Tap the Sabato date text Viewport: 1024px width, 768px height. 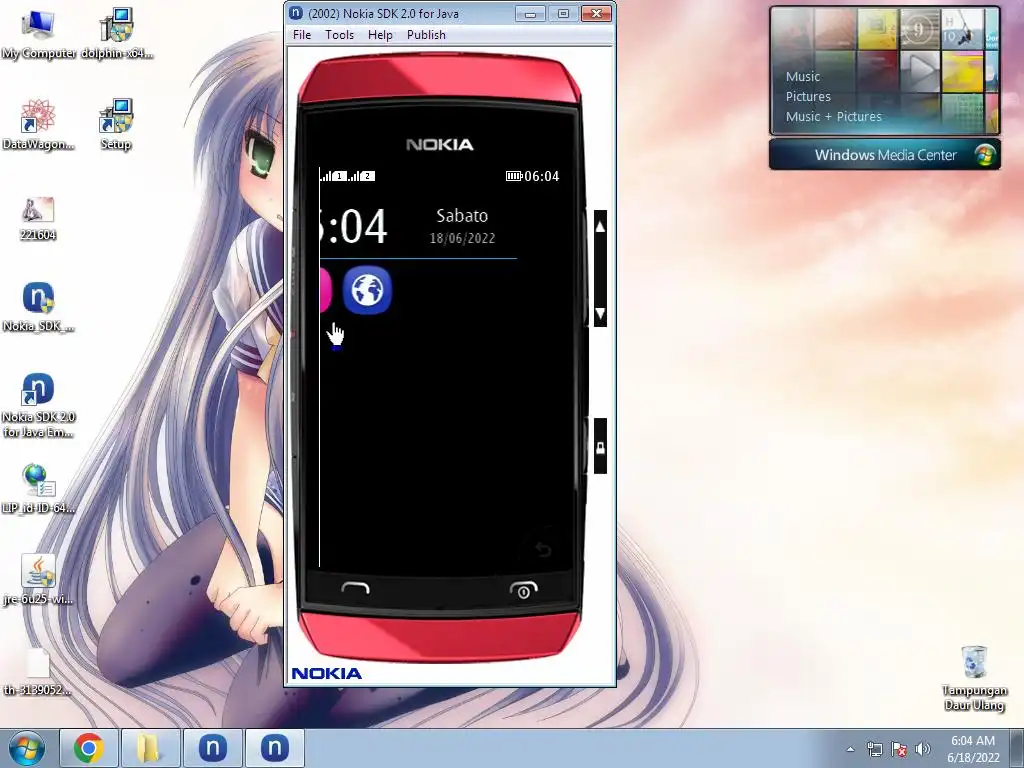[462, 216]
